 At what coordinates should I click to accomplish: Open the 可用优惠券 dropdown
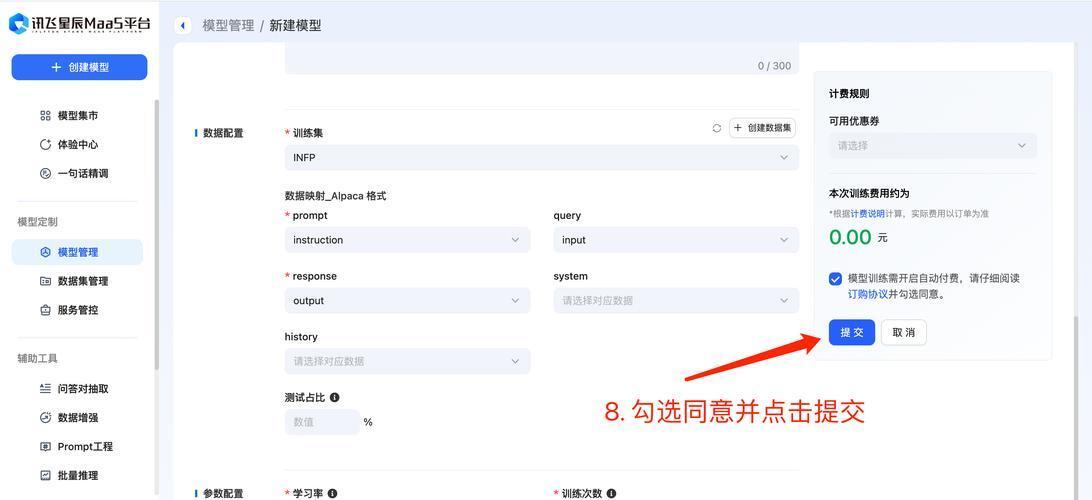[932, 146]
